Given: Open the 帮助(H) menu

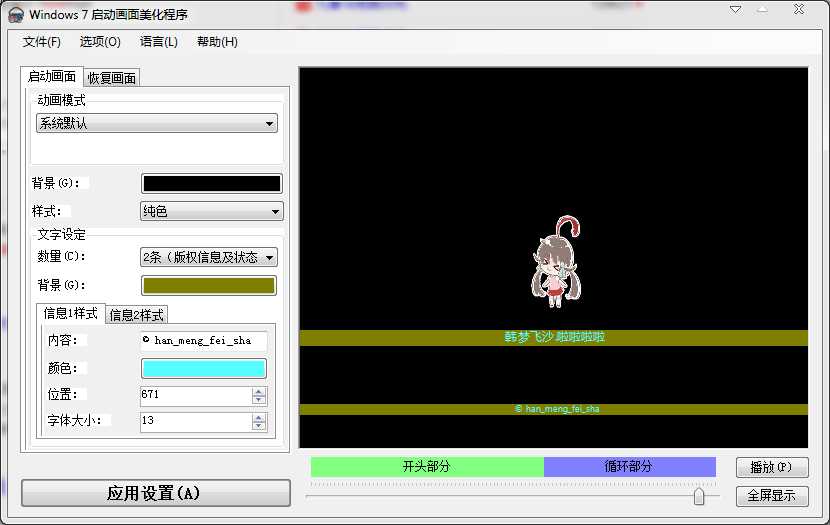Looking at the screenshot, I should (x=217, y=42).
